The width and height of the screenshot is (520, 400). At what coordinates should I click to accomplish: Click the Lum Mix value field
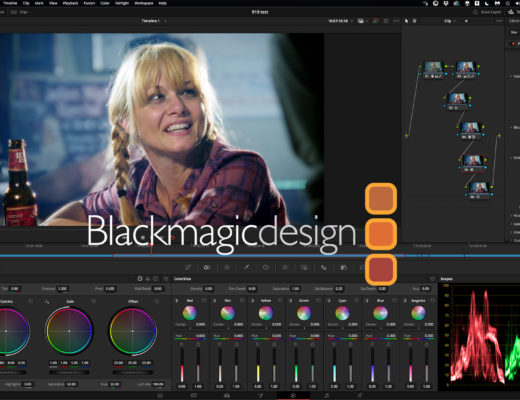click(158, 384)
